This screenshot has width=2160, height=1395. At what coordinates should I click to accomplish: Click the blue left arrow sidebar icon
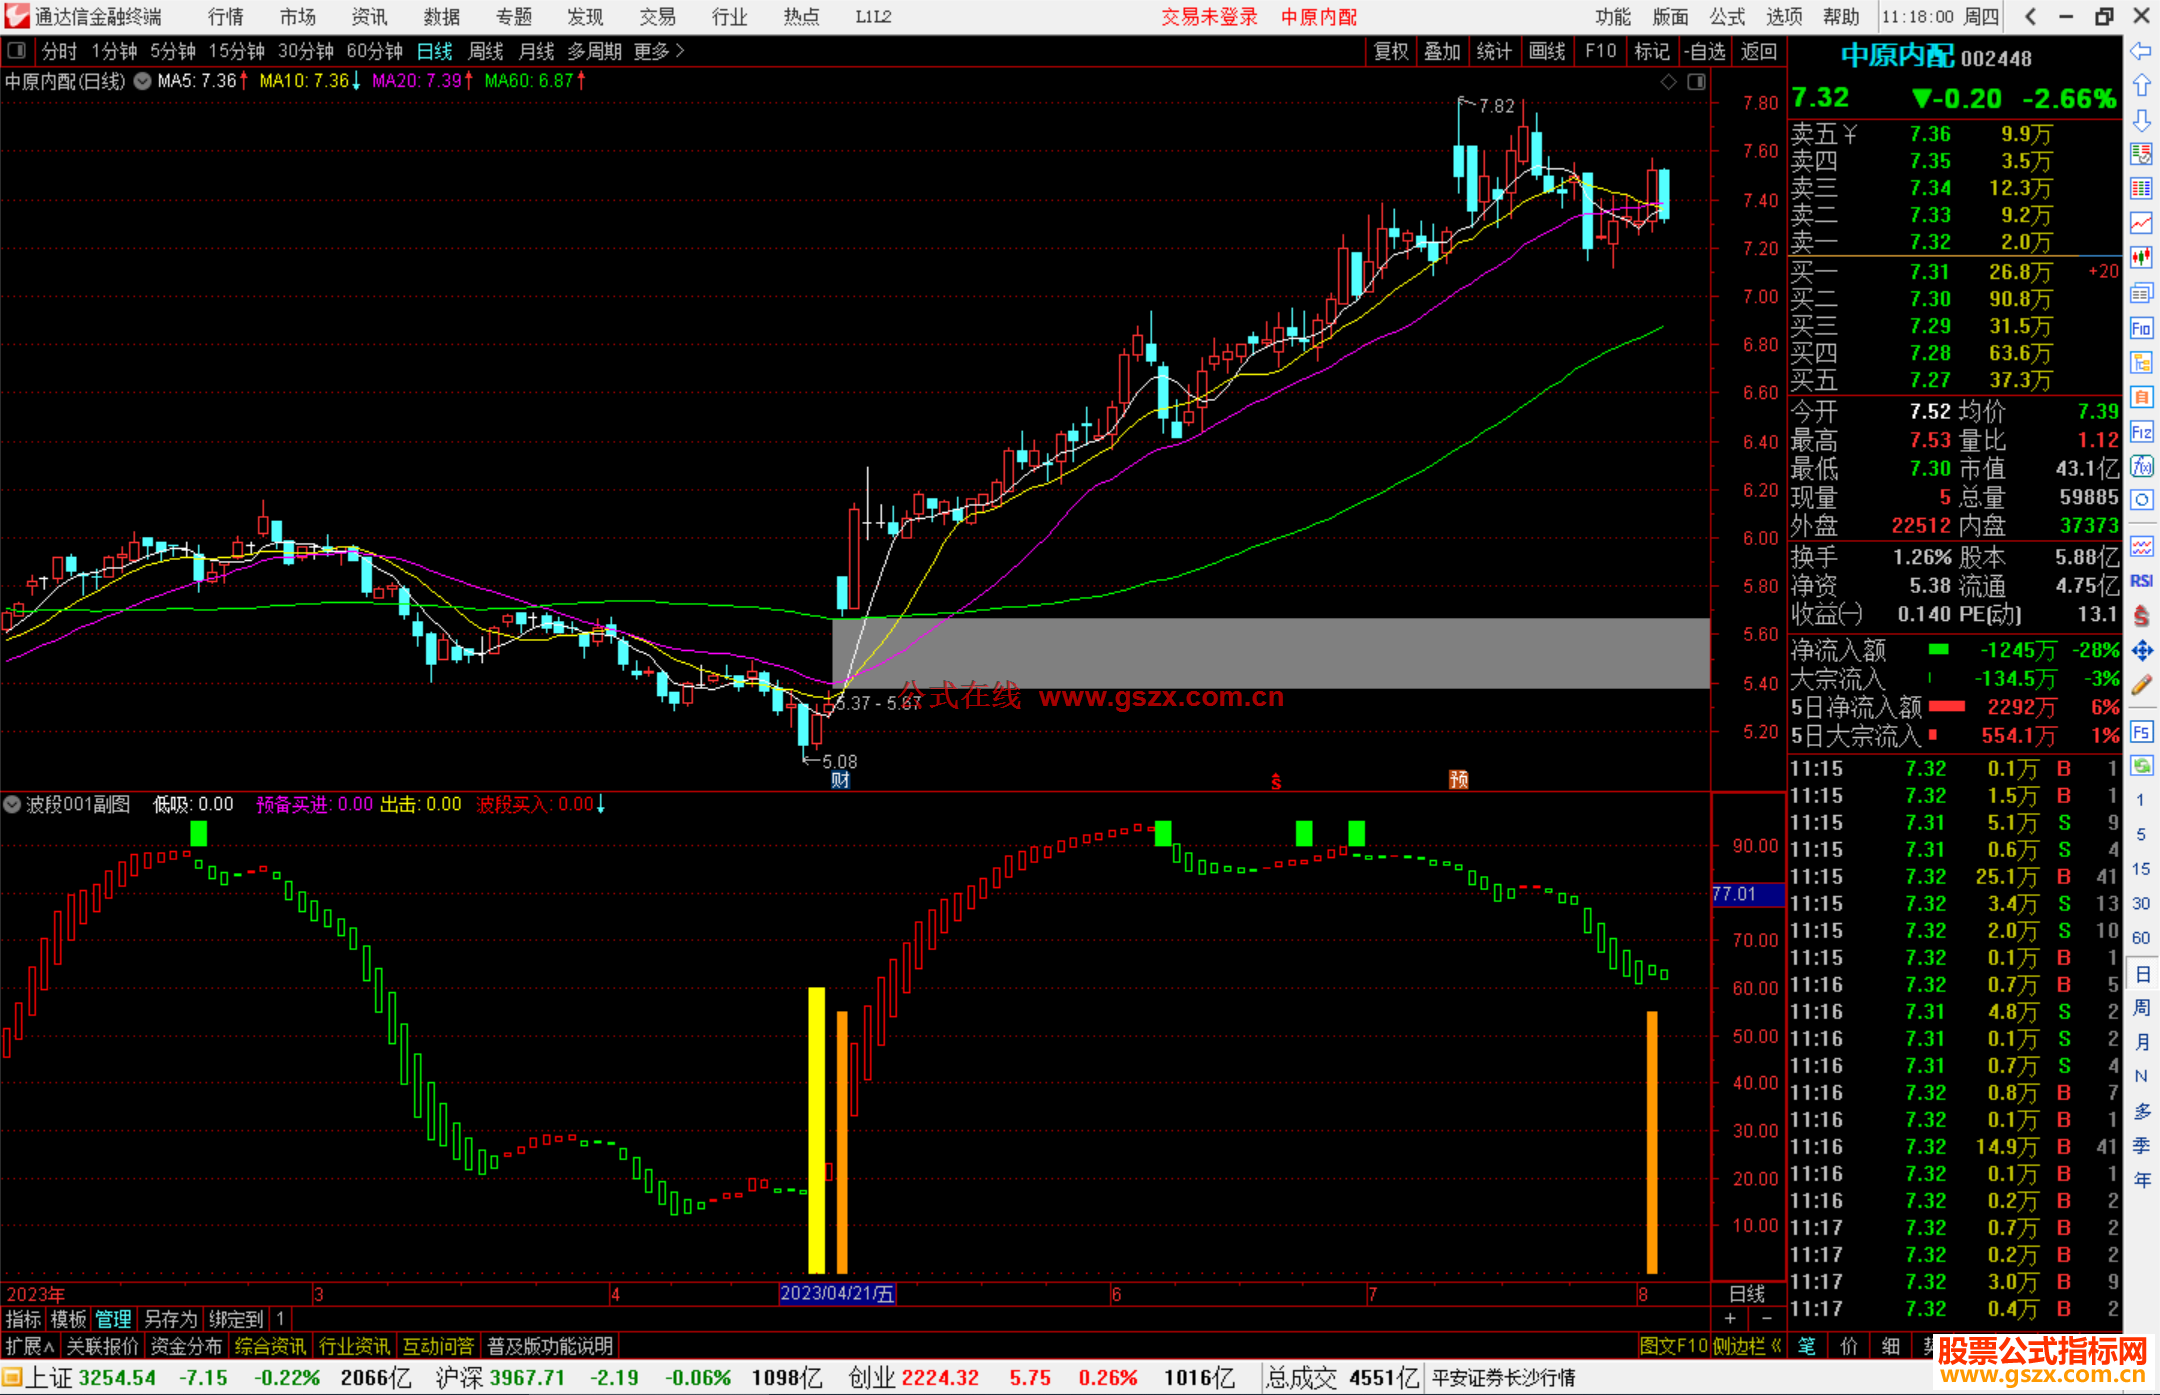(2141, 51)
